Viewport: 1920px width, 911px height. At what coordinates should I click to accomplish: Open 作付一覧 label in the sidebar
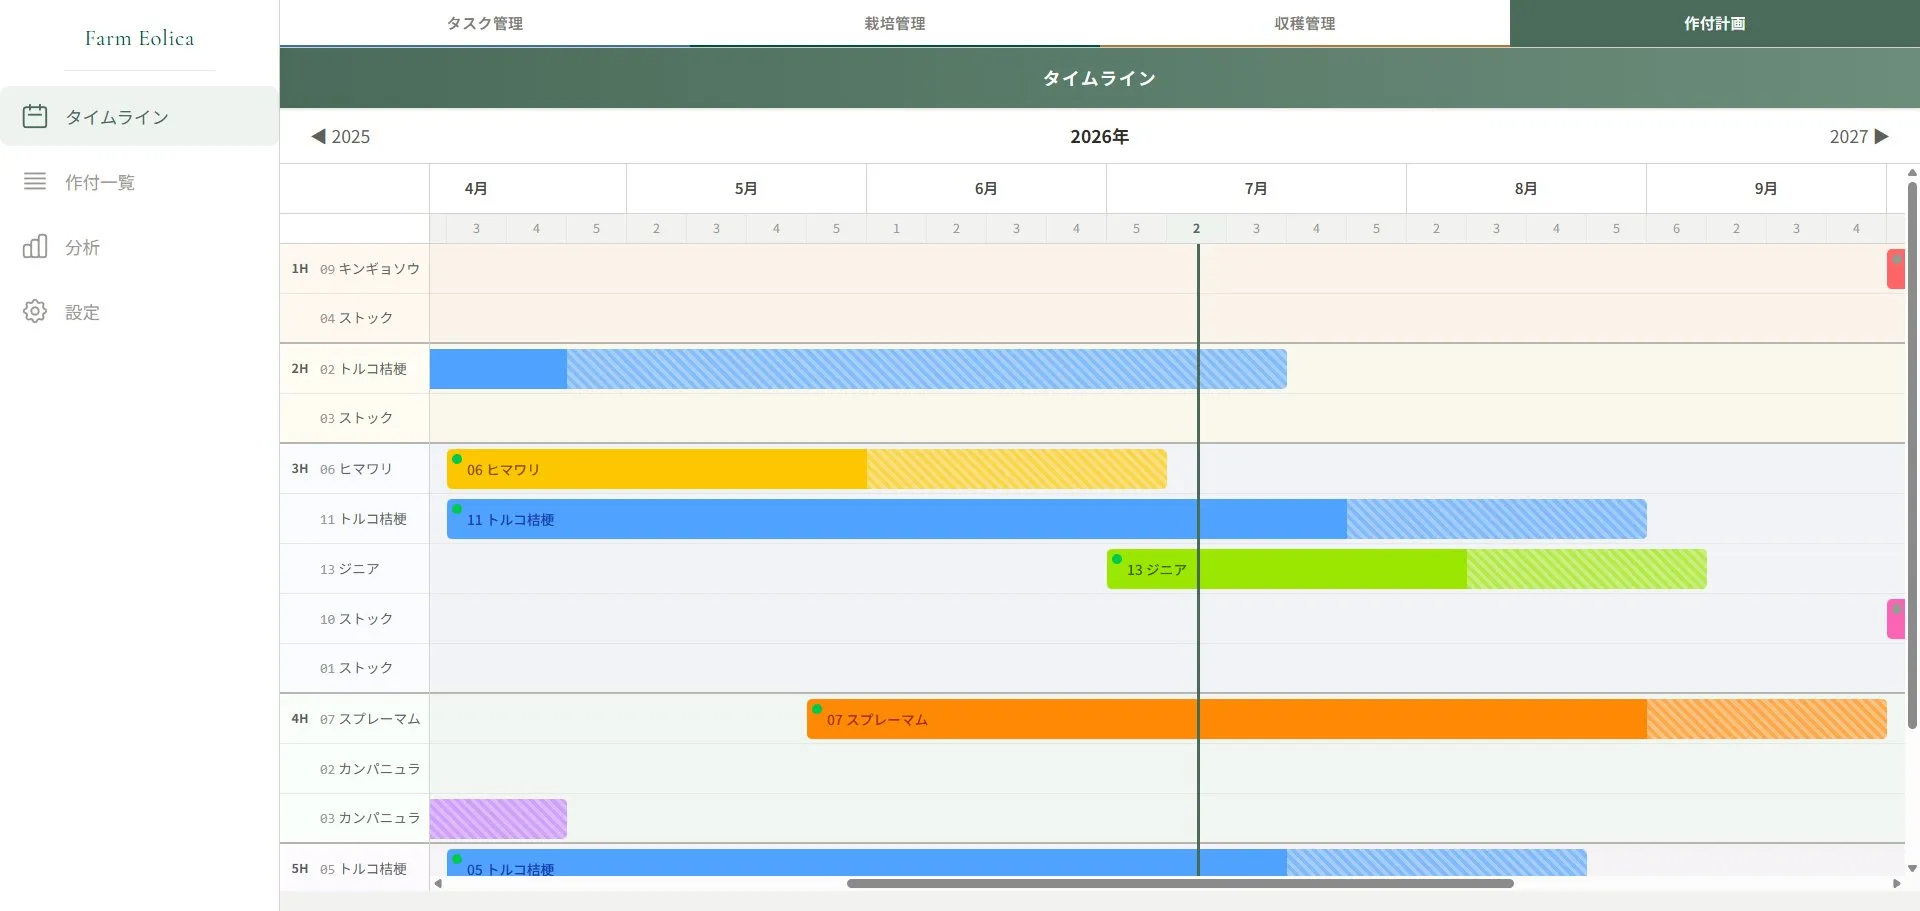click(x=100, y=182)
